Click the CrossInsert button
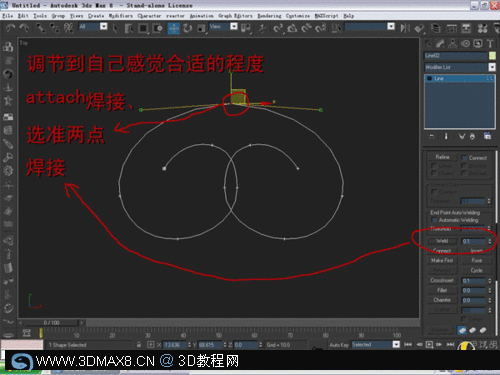 click(x=442, y=280)
